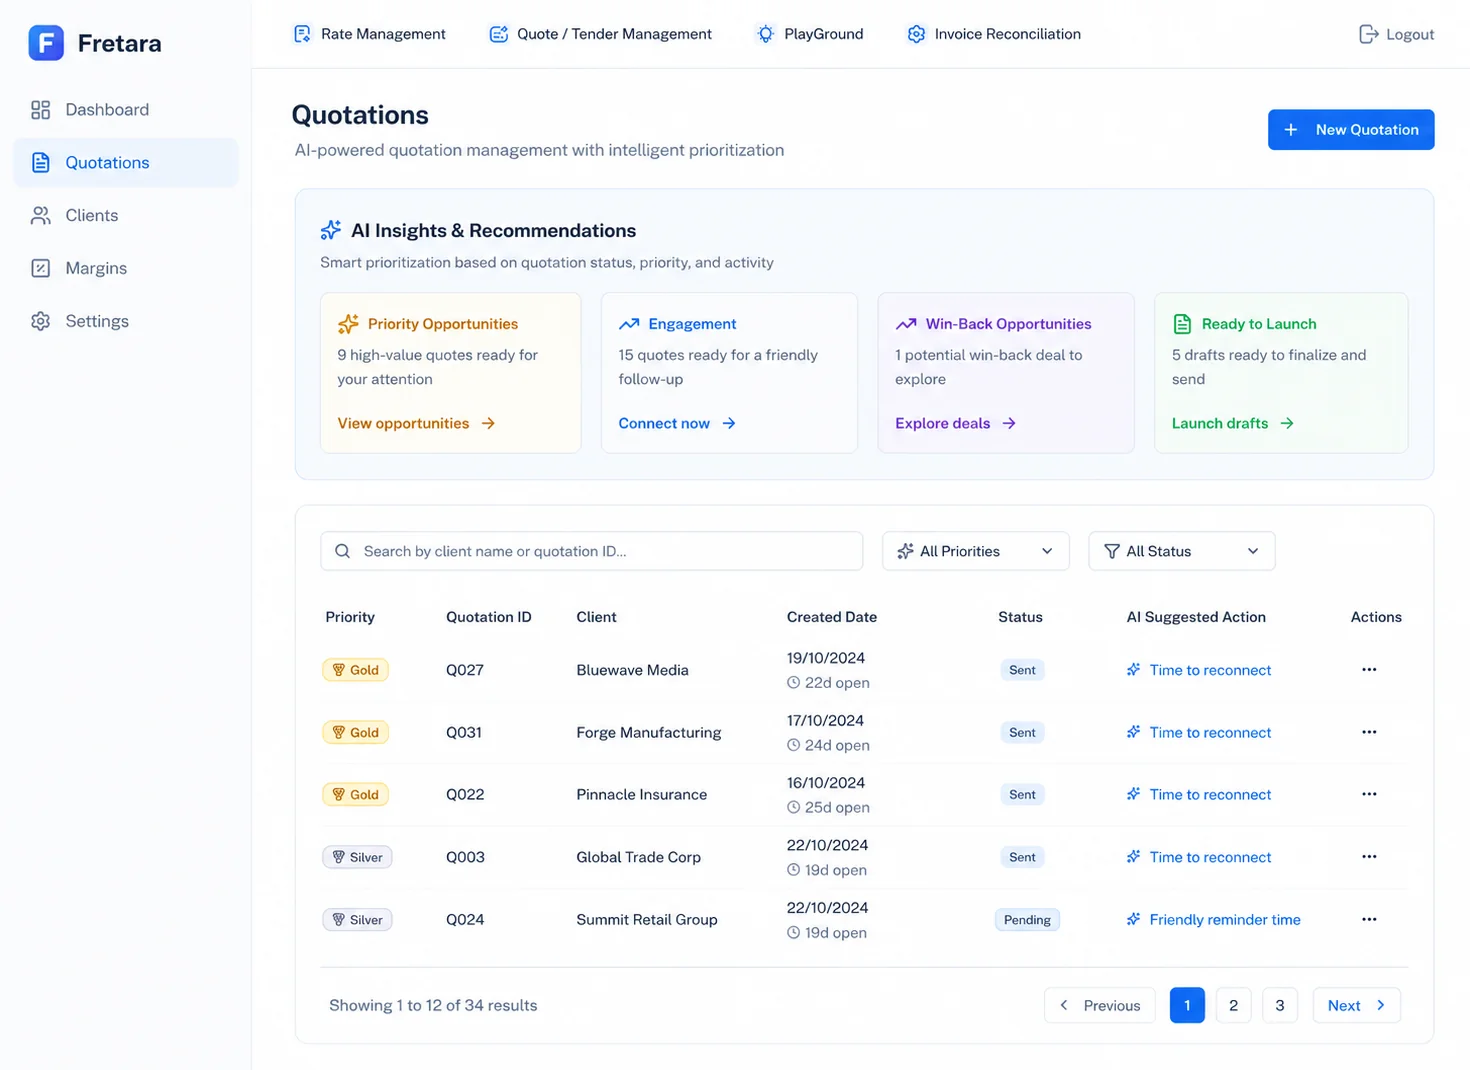Screen dimensions: 1470x1070
Task: Click the Dashboard grid icon
Action: (x=40, y=110)
